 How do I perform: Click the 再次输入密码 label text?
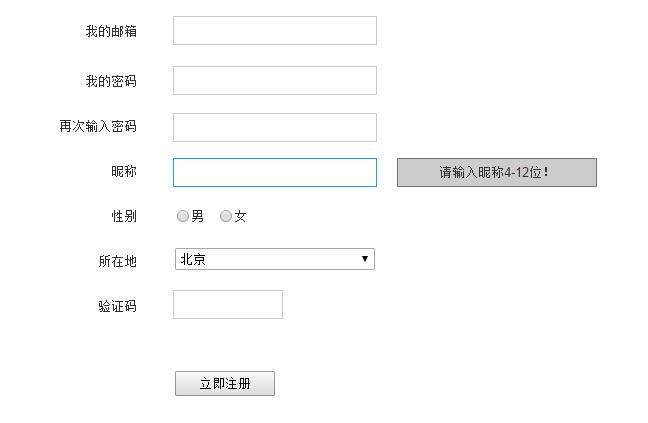coord(98,127)
